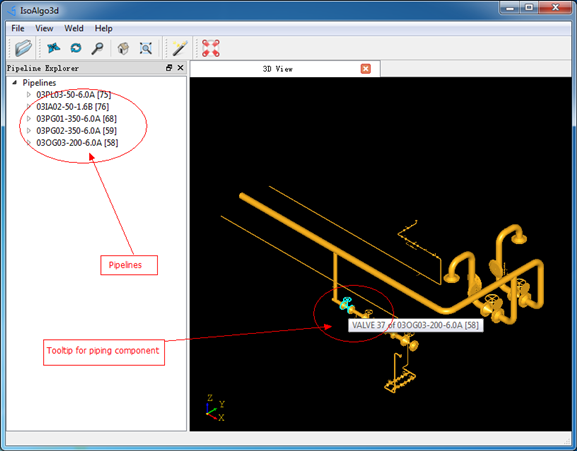Choose the magnifier zoom tool icon
Screen dimensions: 577x451
coord(98,48)
